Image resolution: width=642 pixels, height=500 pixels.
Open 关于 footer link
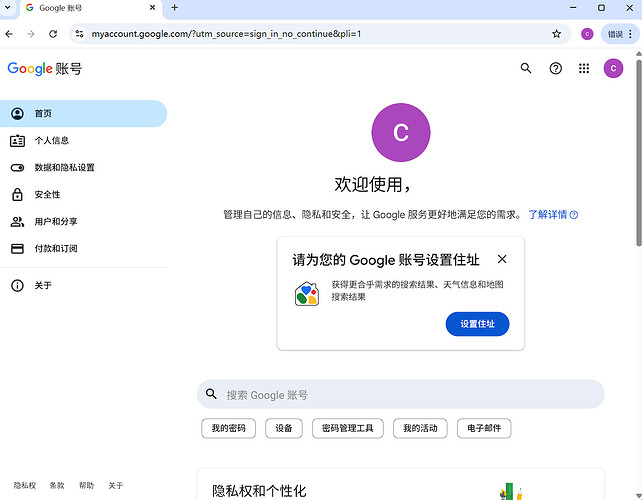115,486
